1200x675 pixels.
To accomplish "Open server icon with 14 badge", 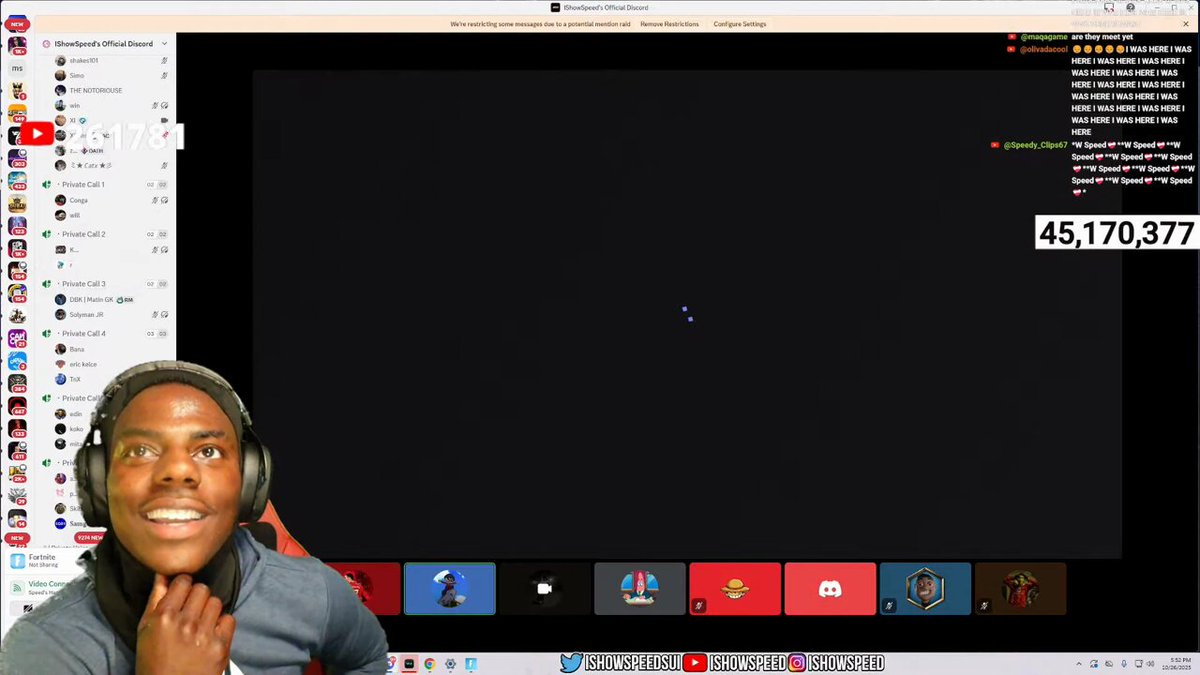I will [x=17, y=518].
